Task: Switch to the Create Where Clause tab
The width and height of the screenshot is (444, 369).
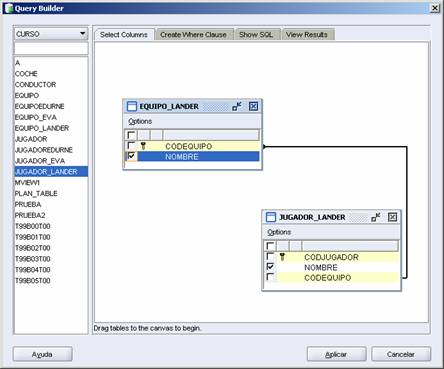Action: click(193, 35)
